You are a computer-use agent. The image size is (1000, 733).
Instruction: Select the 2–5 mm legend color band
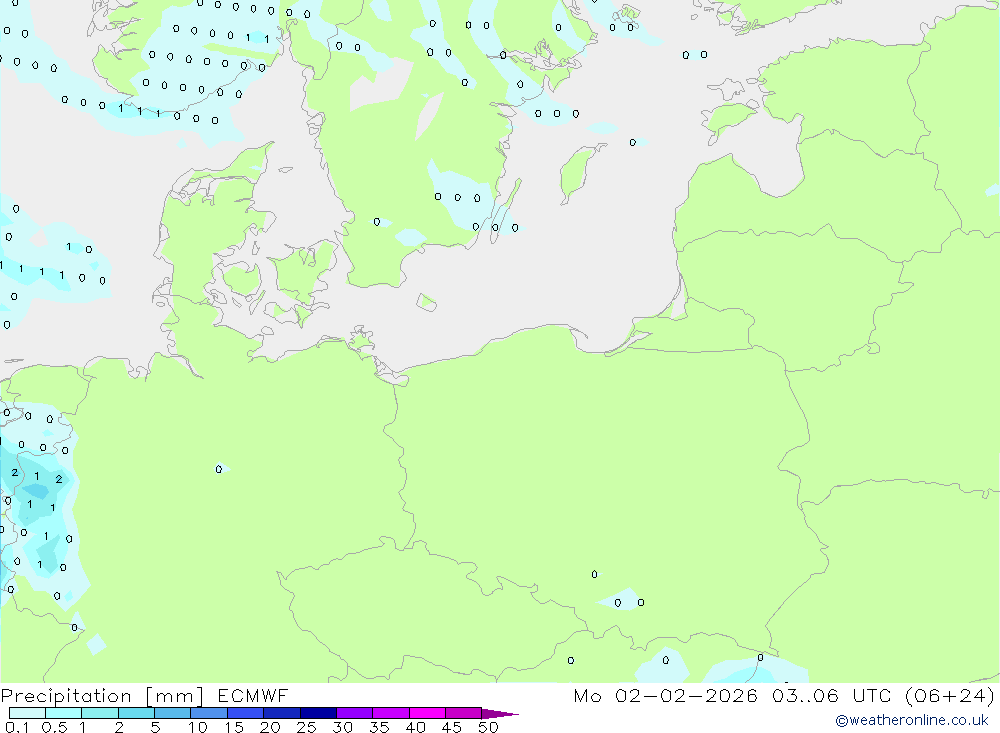click(x=136, y=713)
